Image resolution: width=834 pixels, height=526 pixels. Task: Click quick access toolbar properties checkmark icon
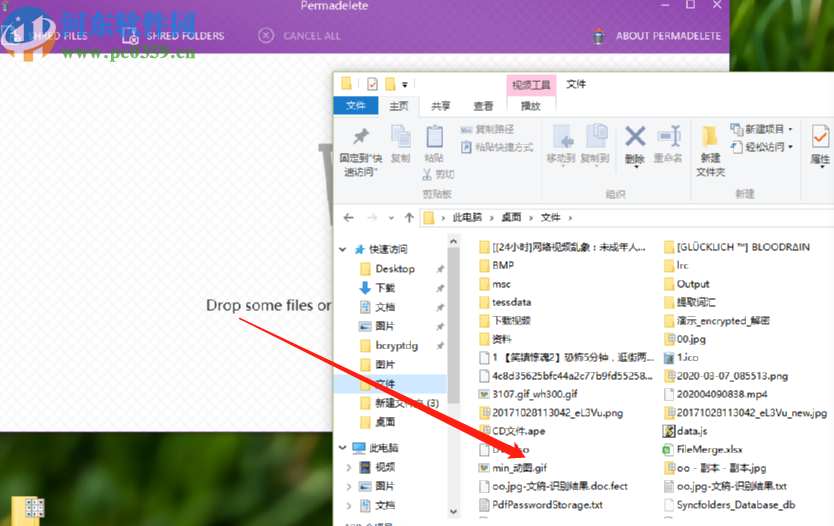(372, 84)
